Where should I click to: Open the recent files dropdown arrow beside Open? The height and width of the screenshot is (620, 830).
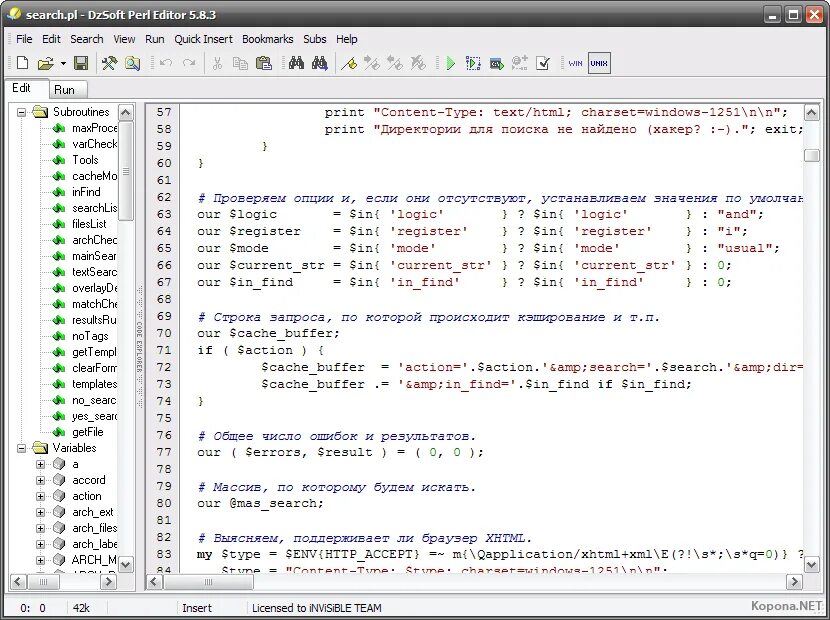click(63, 64)
